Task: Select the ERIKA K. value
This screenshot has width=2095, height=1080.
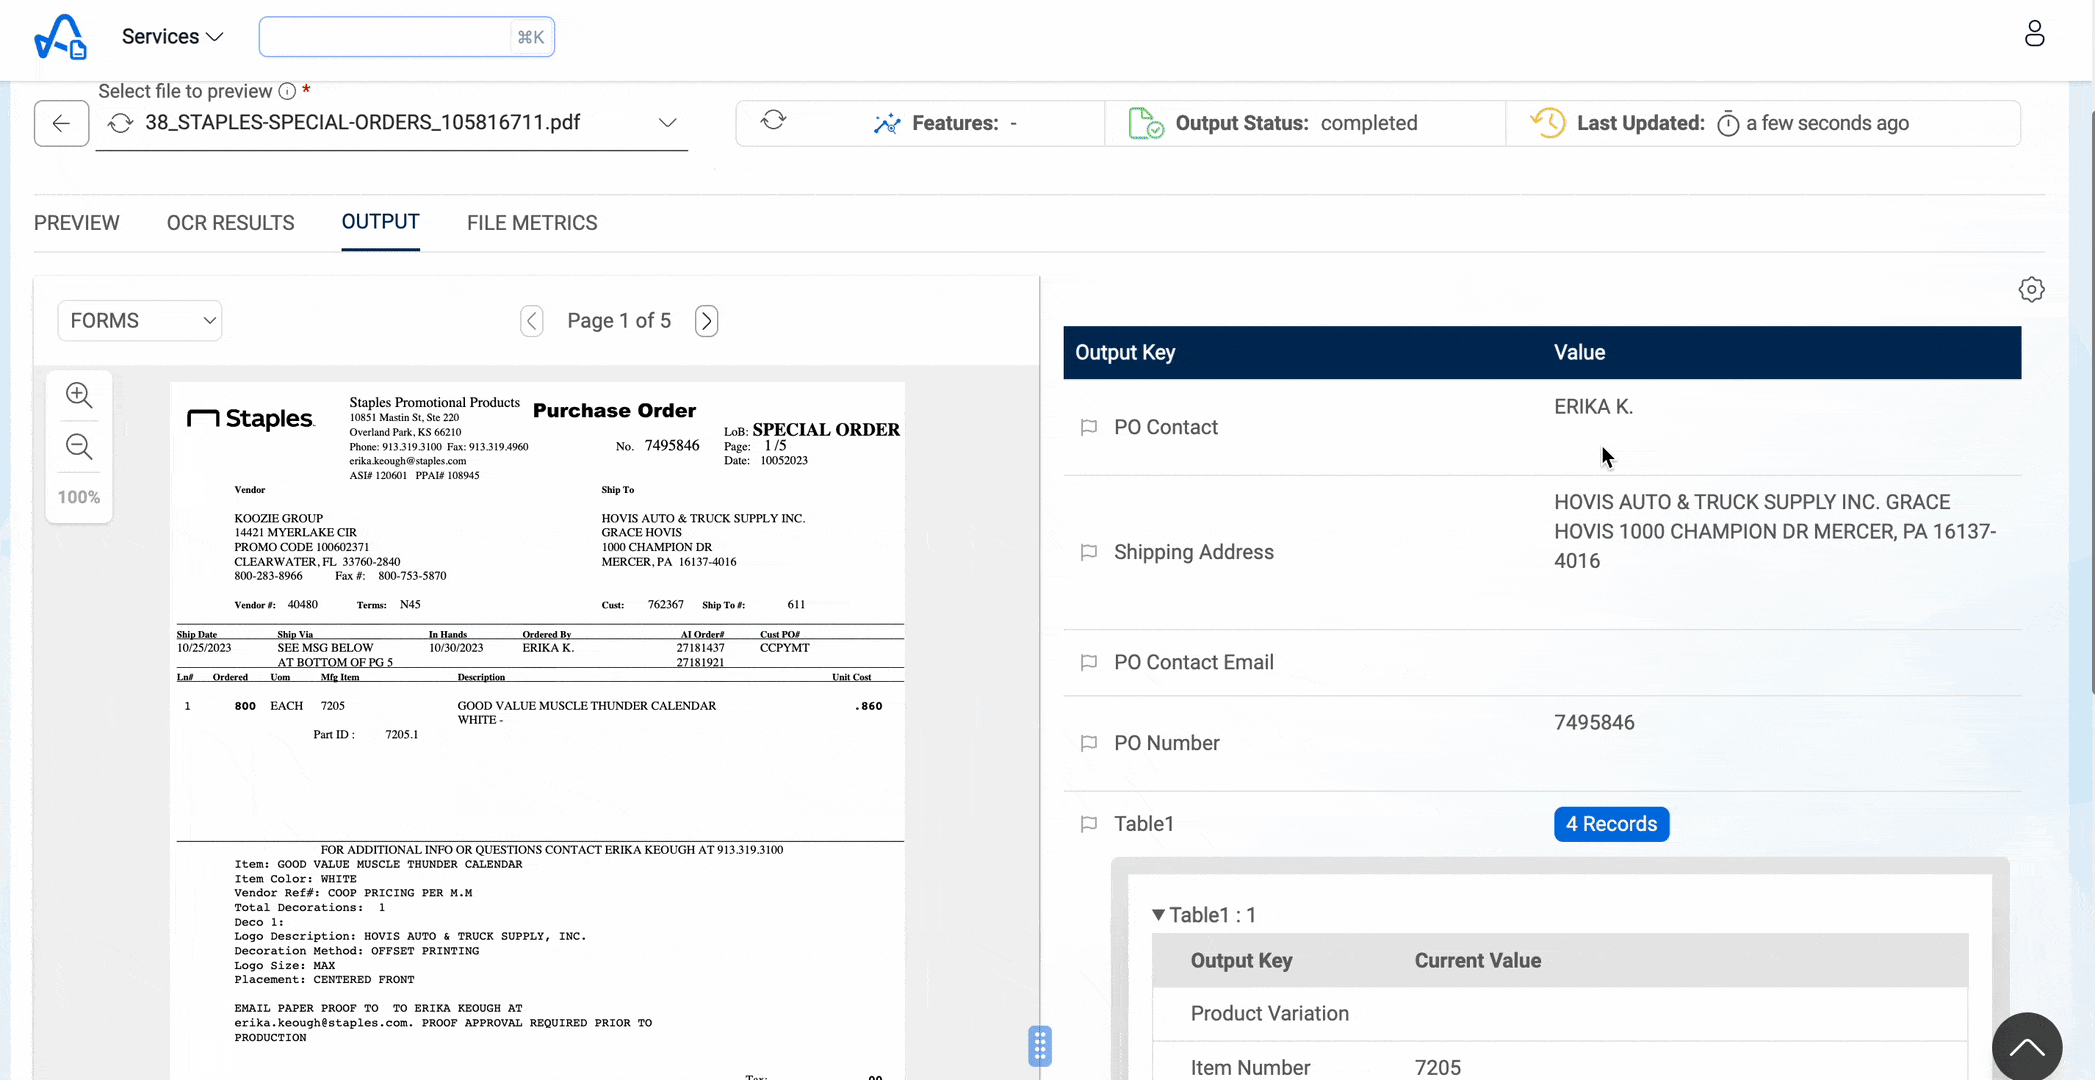Action: coord(1593,407)
